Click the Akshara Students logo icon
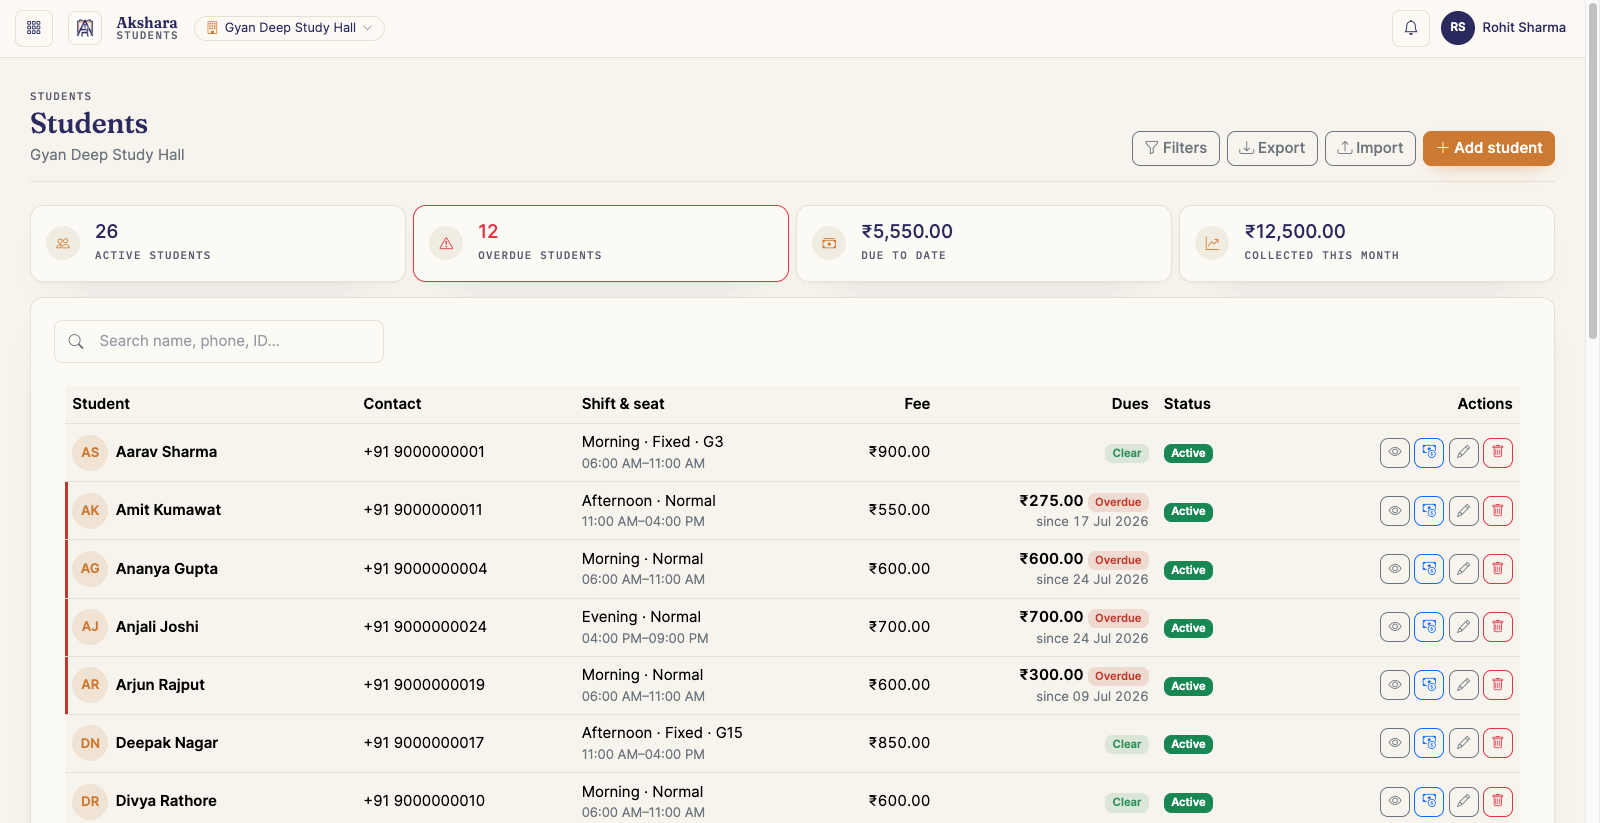Screen dimensions: 1600x823 point(85,28)
